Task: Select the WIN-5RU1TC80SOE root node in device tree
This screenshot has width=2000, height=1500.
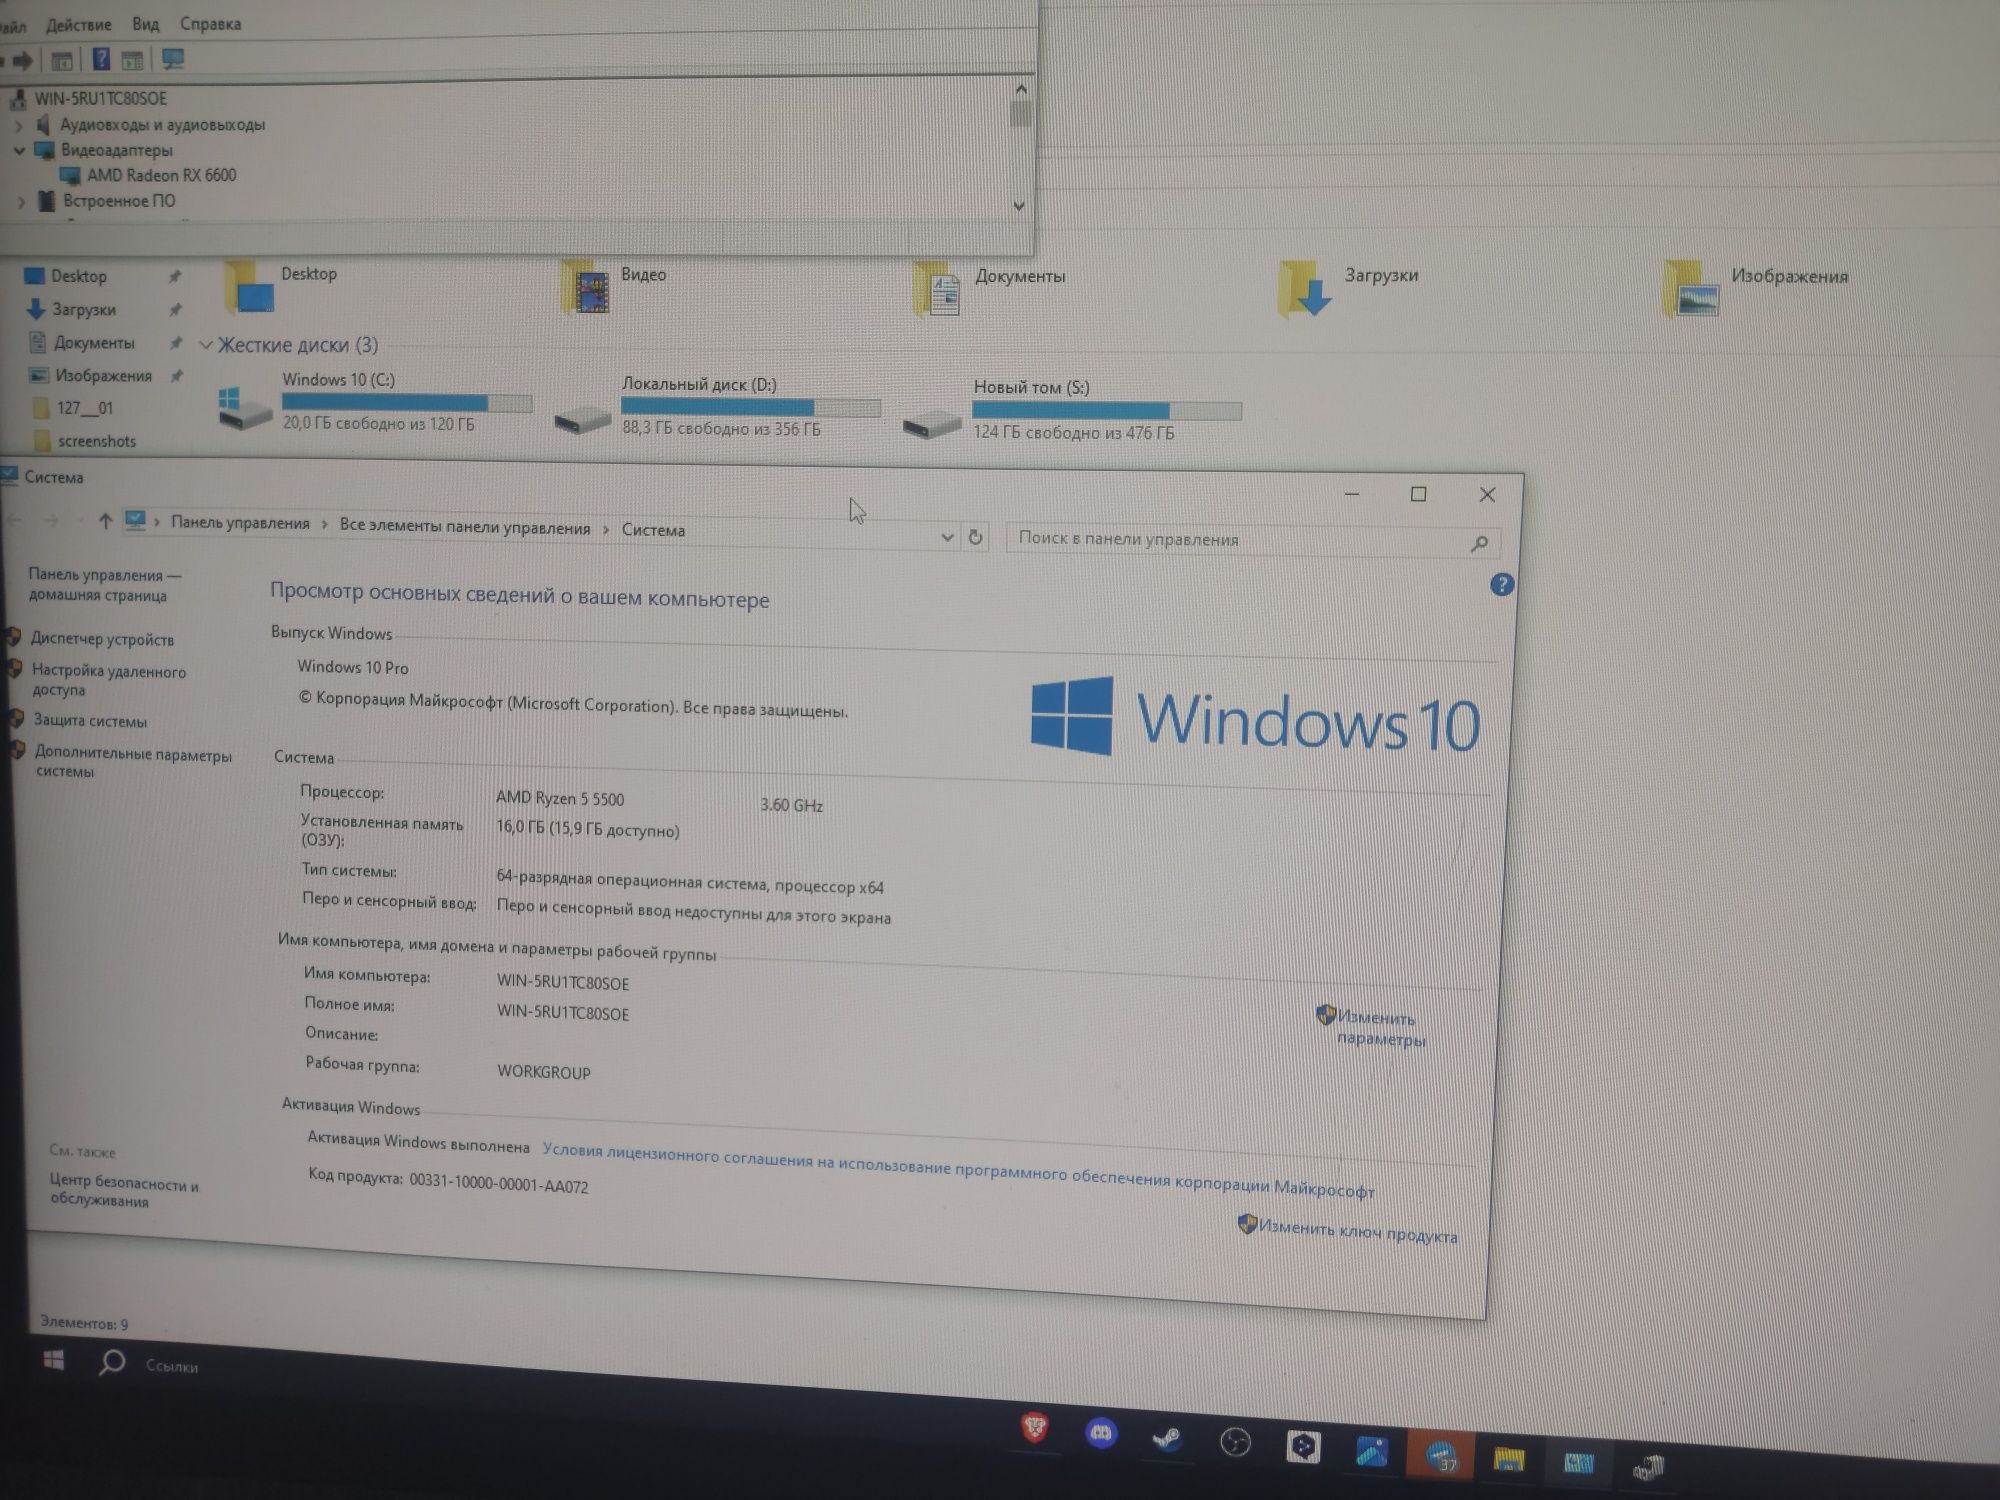Action: pos(100,98)
